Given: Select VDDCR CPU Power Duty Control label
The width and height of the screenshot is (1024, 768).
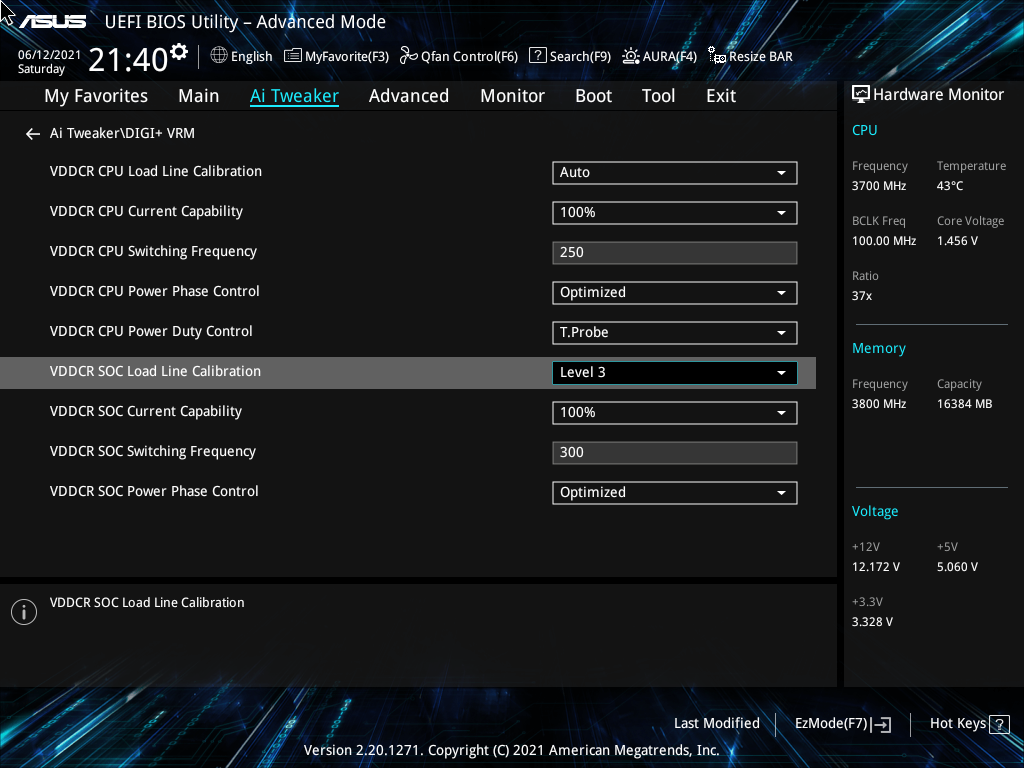Looking at the screenshot, I should point(151,332).
